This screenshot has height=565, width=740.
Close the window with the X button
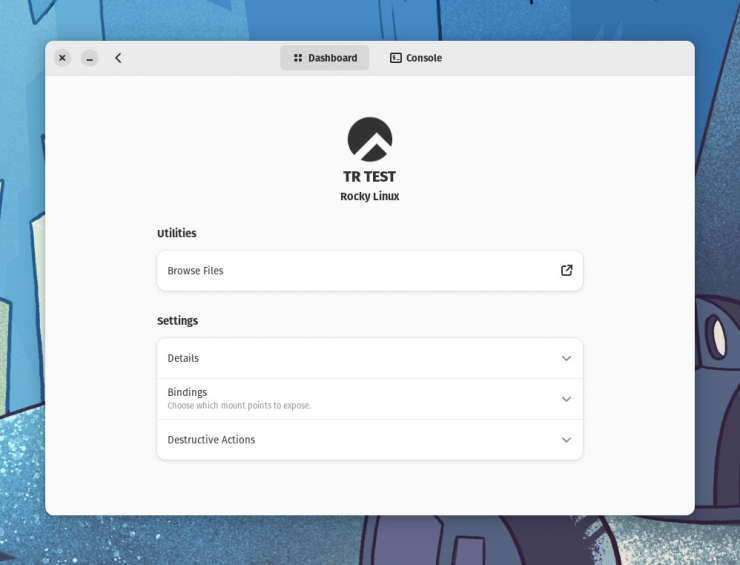coord(62,58)
